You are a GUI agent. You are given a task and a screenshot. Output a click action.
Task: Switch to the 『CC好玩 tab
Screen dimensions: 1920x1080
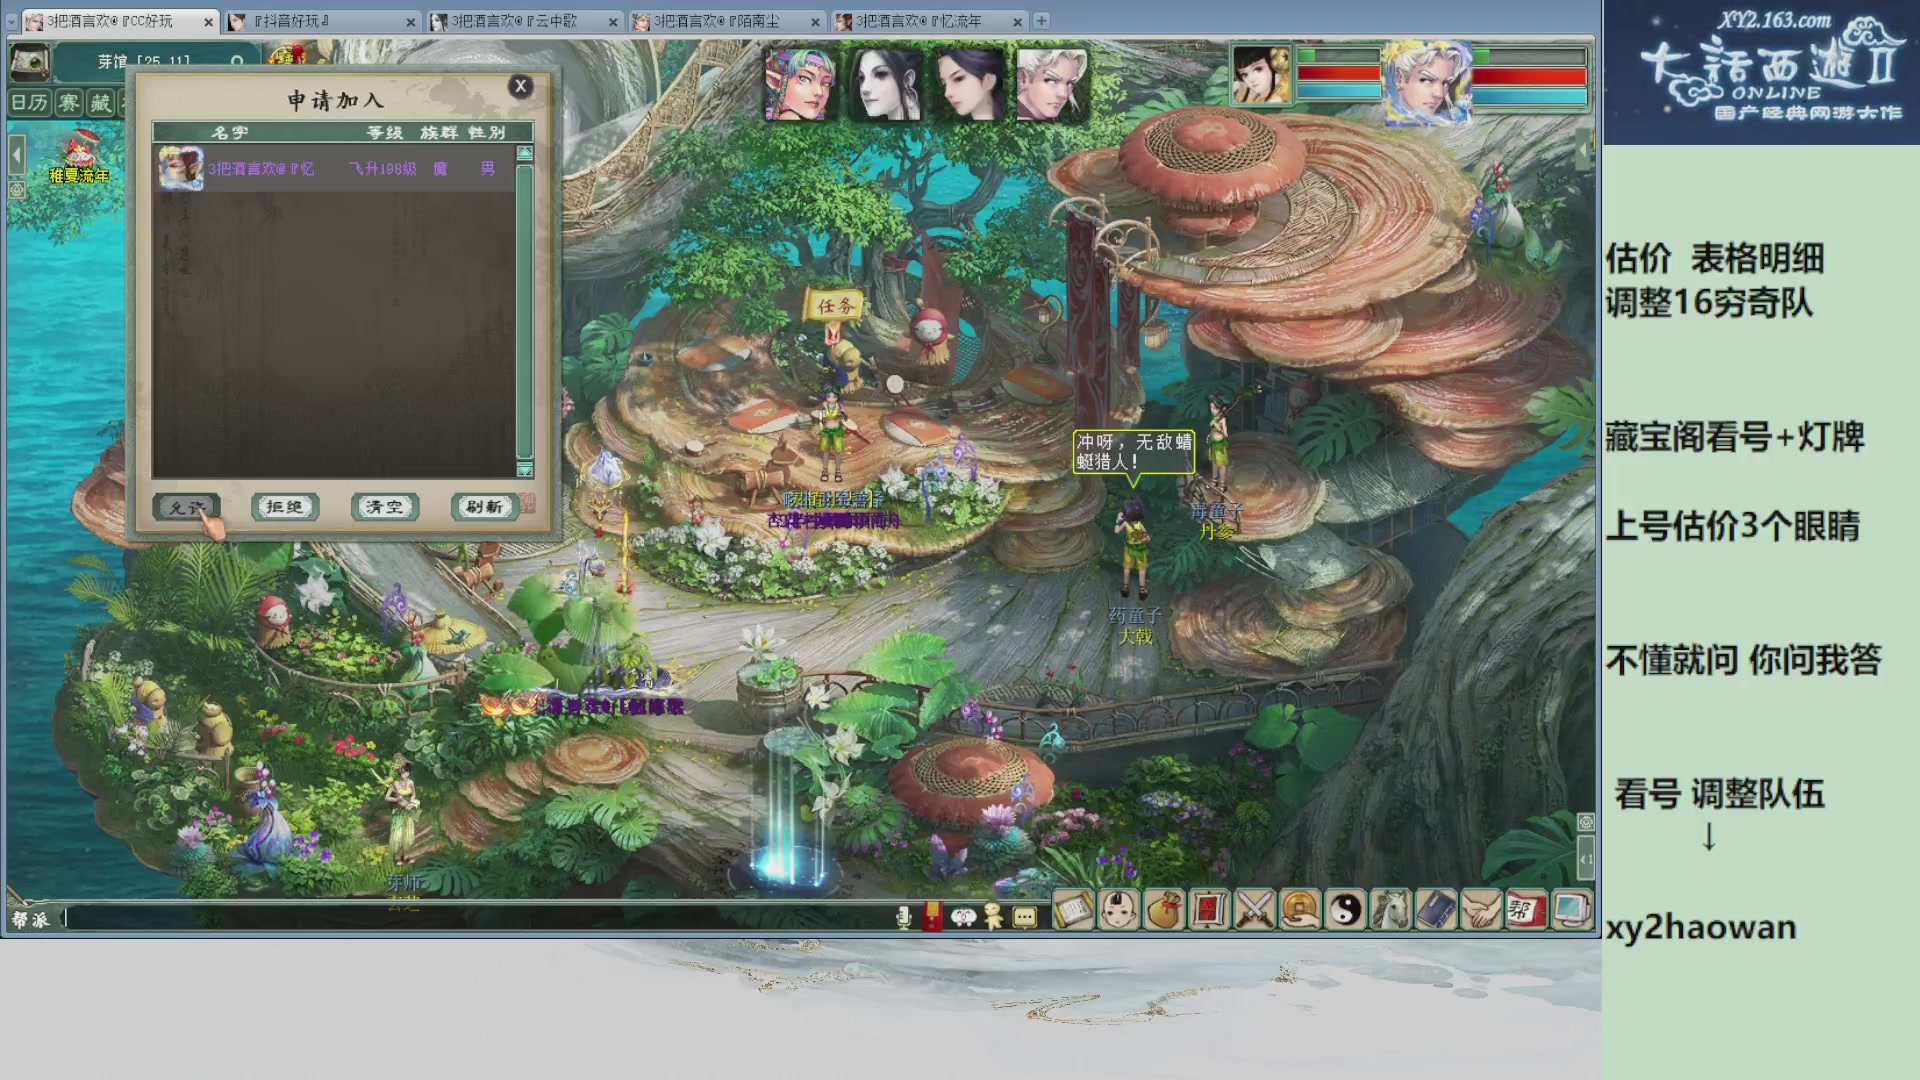121,21
